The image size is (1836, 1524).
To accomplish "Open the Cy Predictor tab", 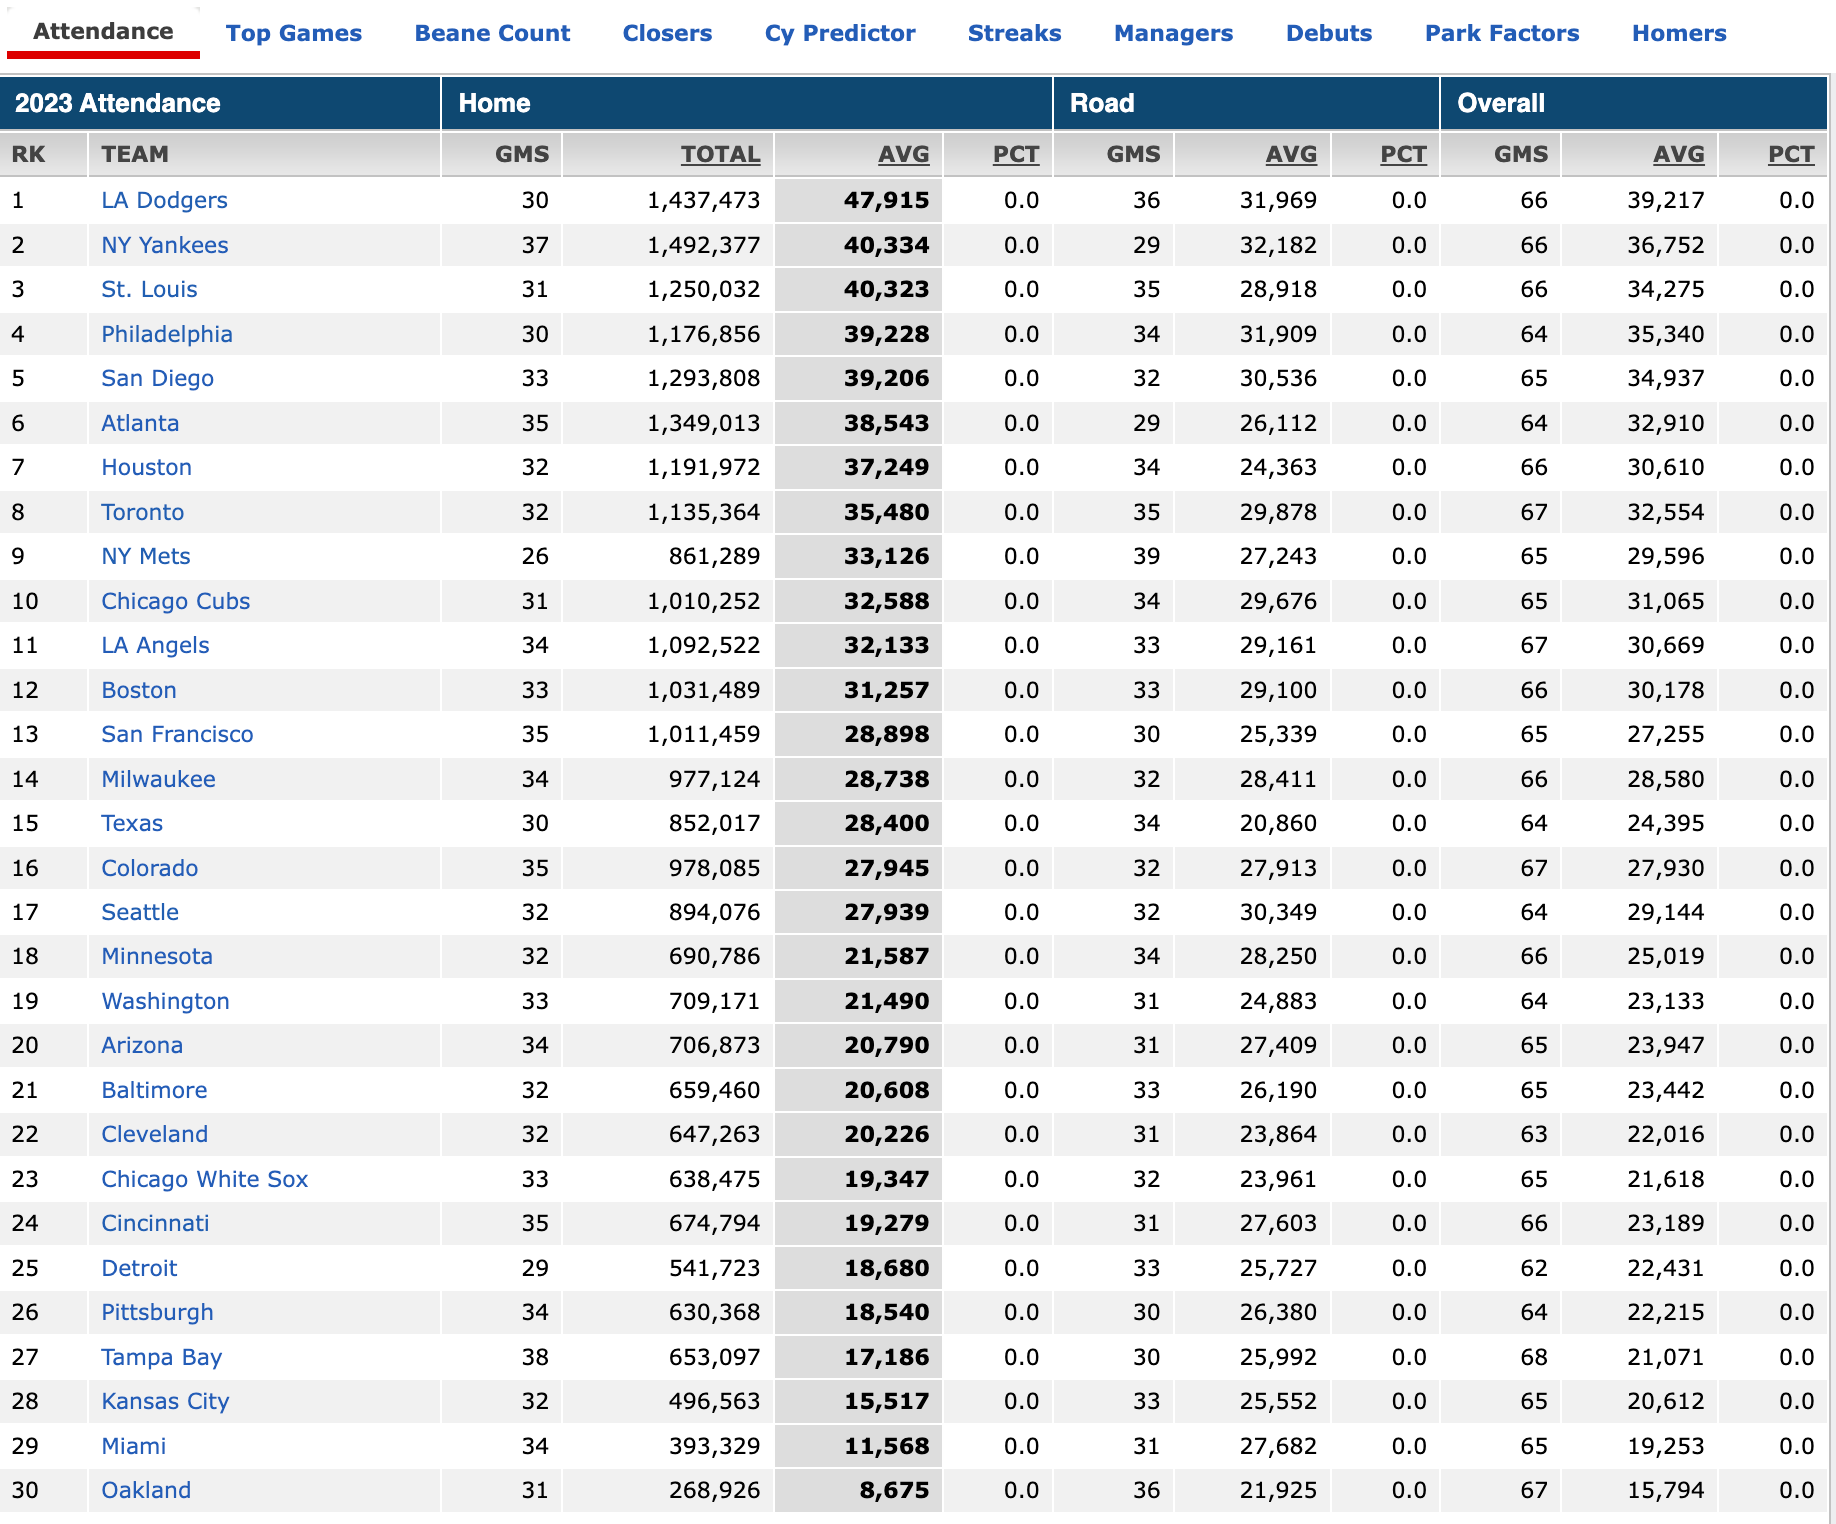I will 840,33.
